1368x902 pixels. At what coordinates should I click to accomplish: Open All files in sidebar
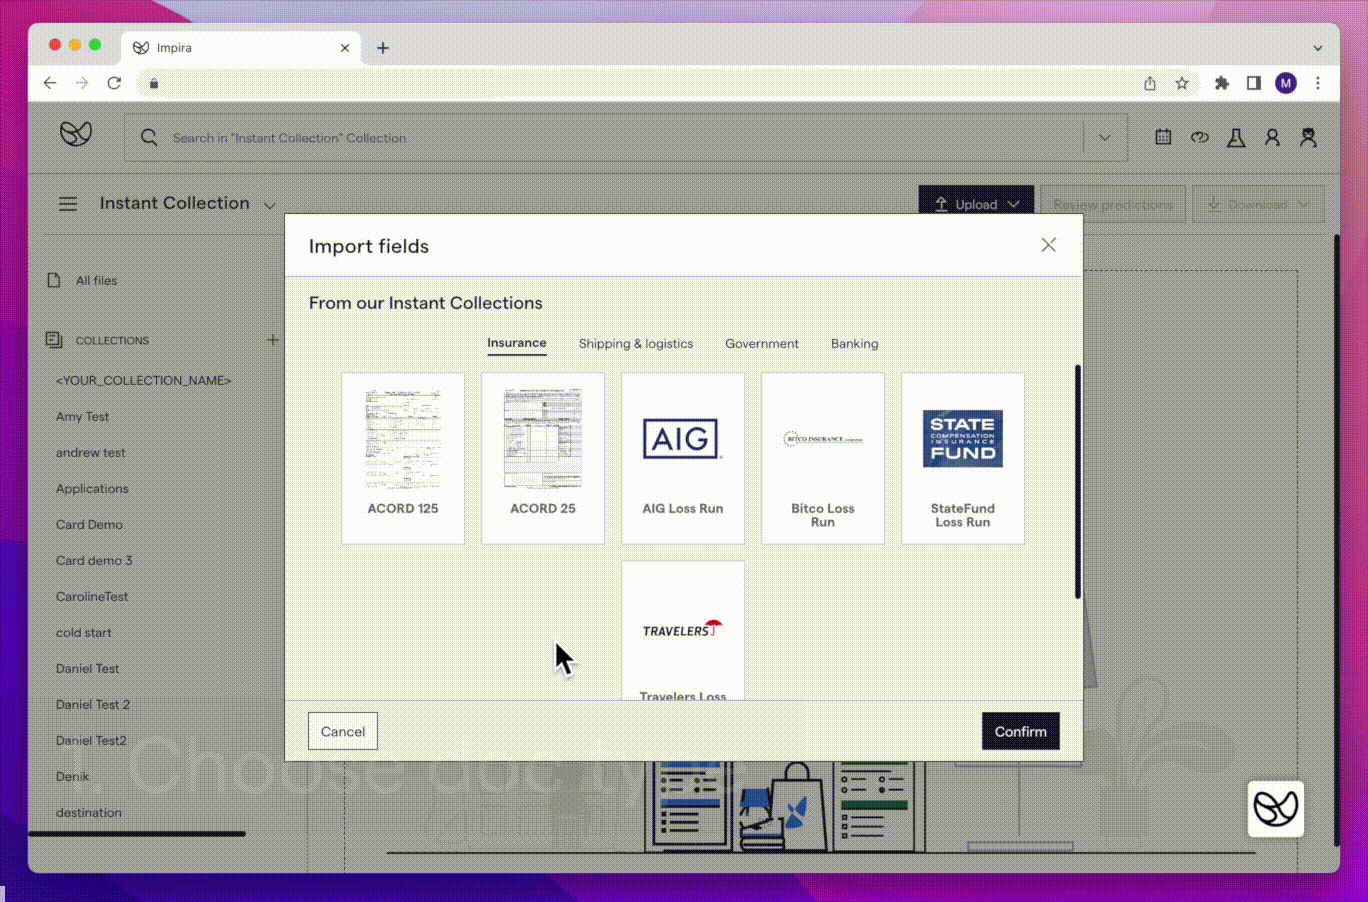96,280
